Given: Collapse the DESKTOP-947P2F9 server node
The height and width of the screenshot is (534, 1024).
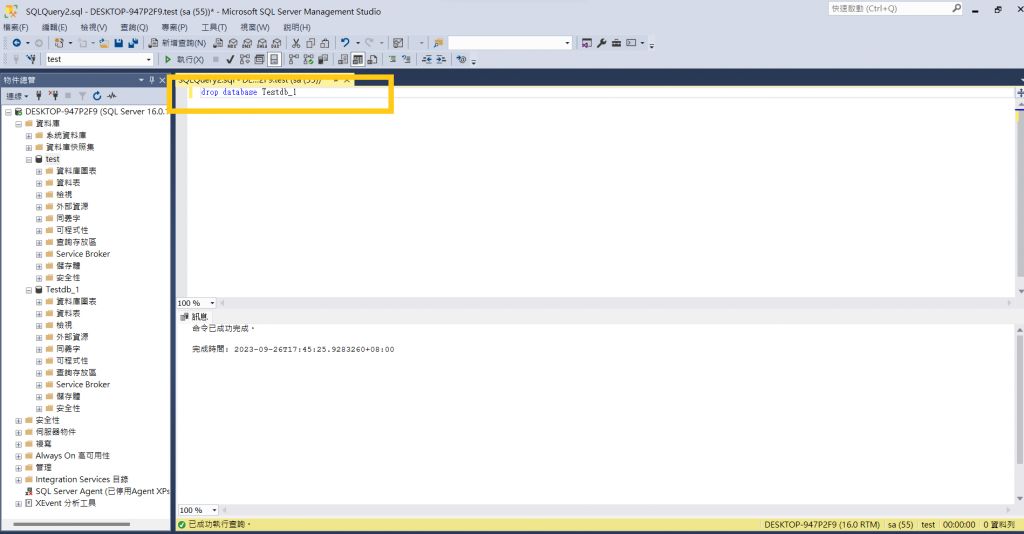Looking at the screenshot, I should (8, 112).
